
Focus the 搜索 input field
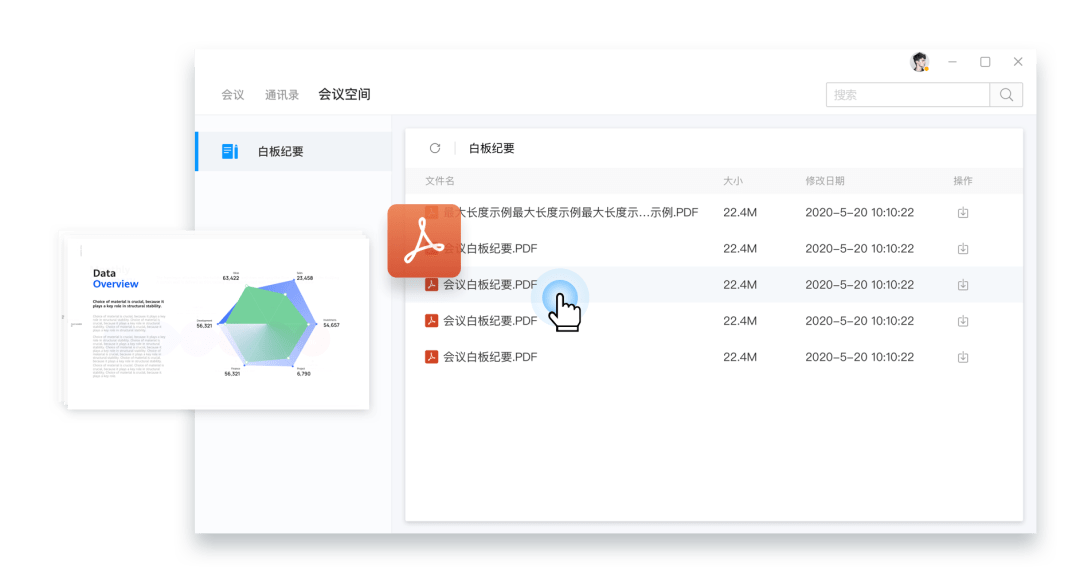(907, 95)
